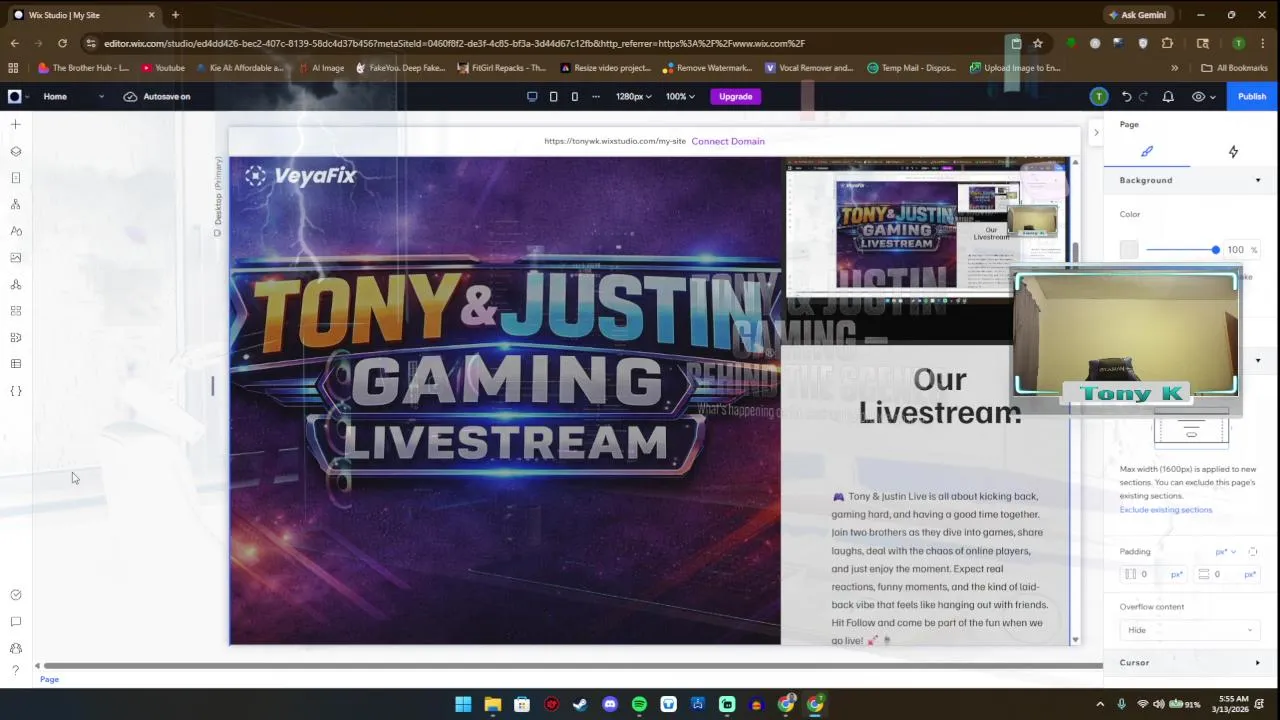Switch to tablet breakpoint view
The image size is (1280, 720).
553,96
